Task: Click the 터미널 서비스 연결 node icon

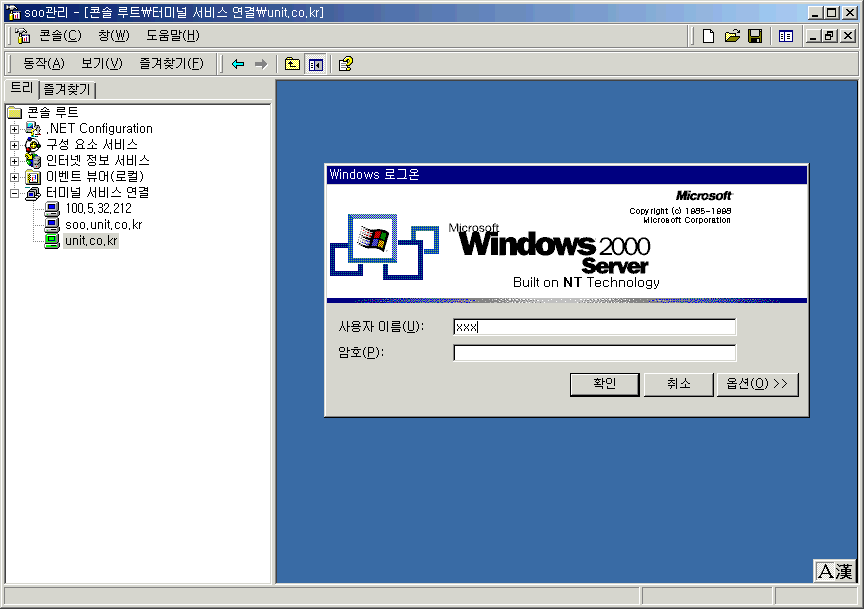Action: 33,193
